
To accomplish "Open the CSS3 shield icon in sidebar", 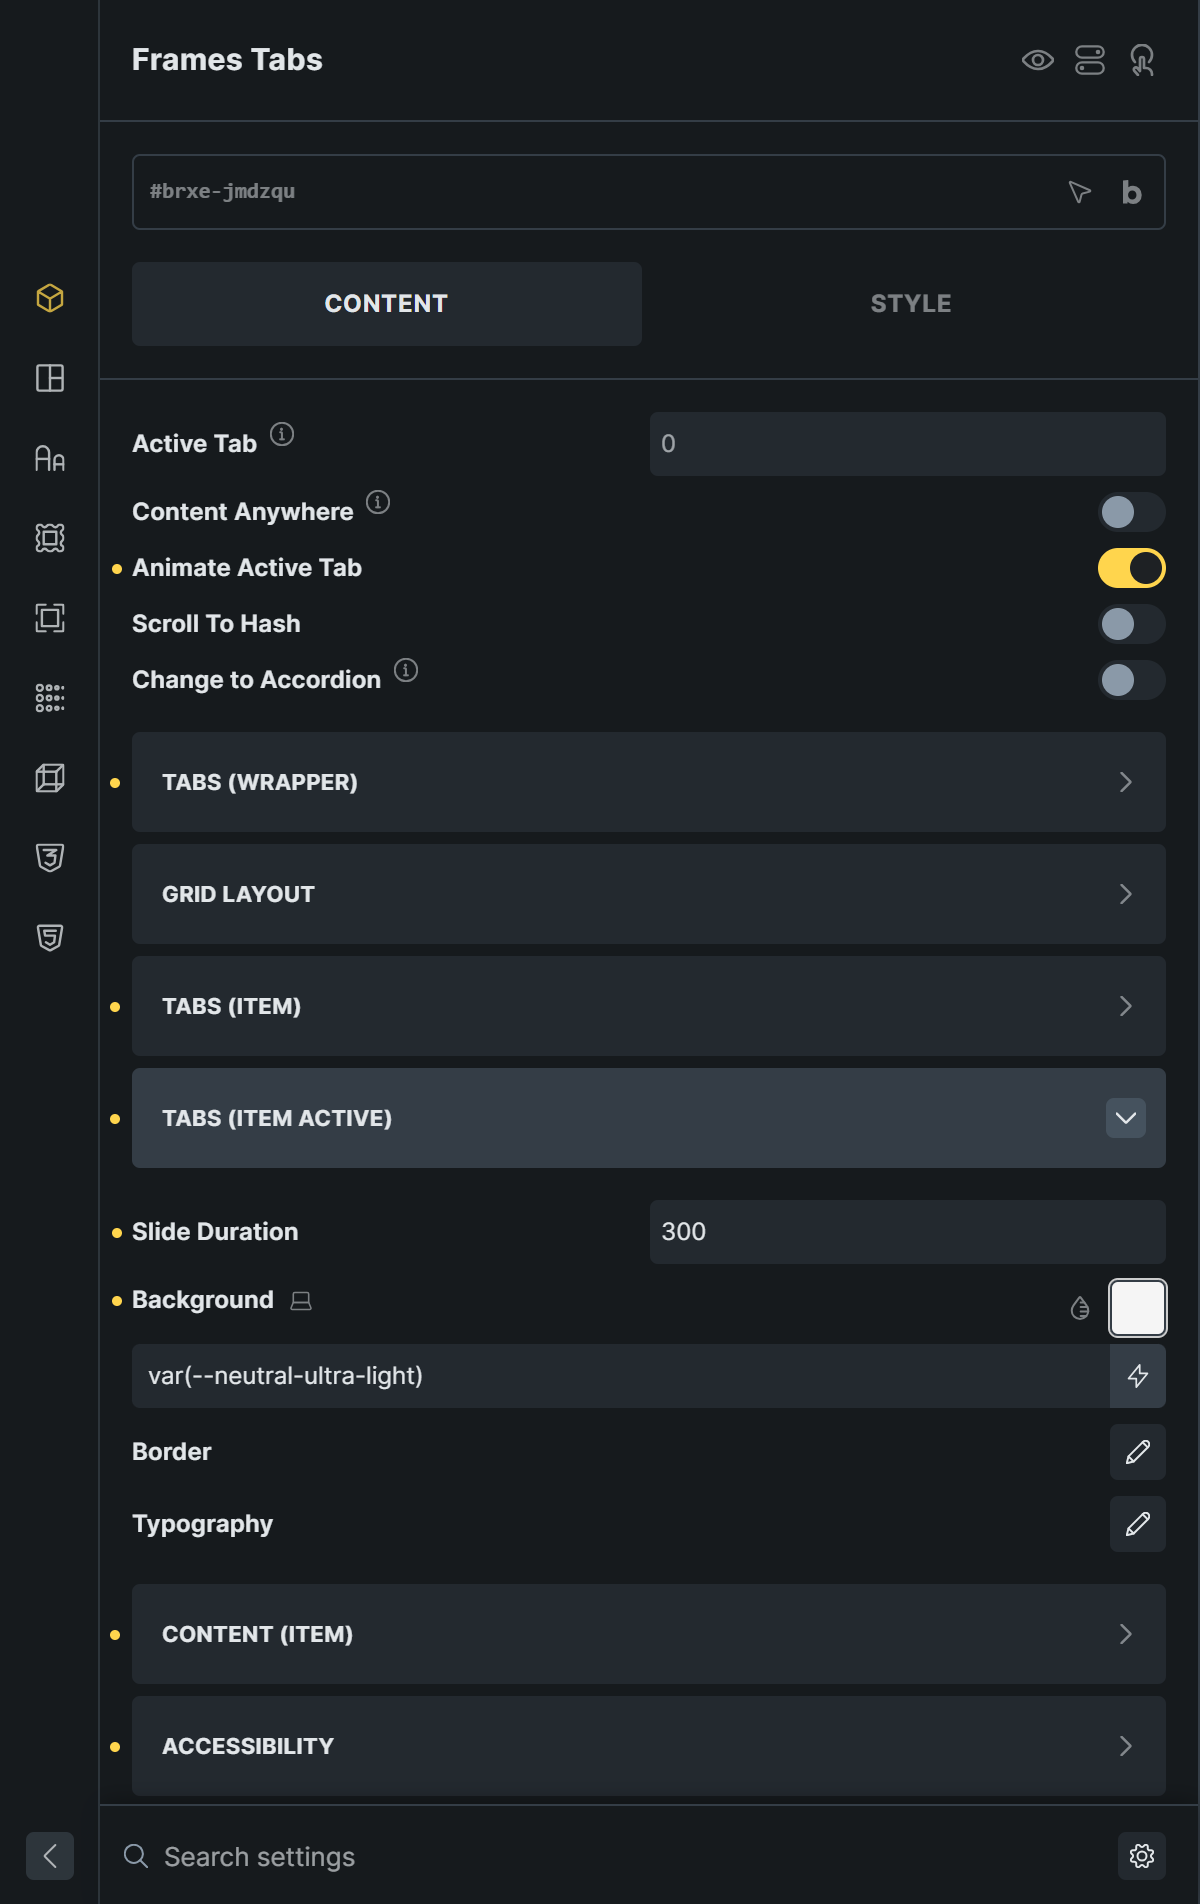I will tap(50, 858).
